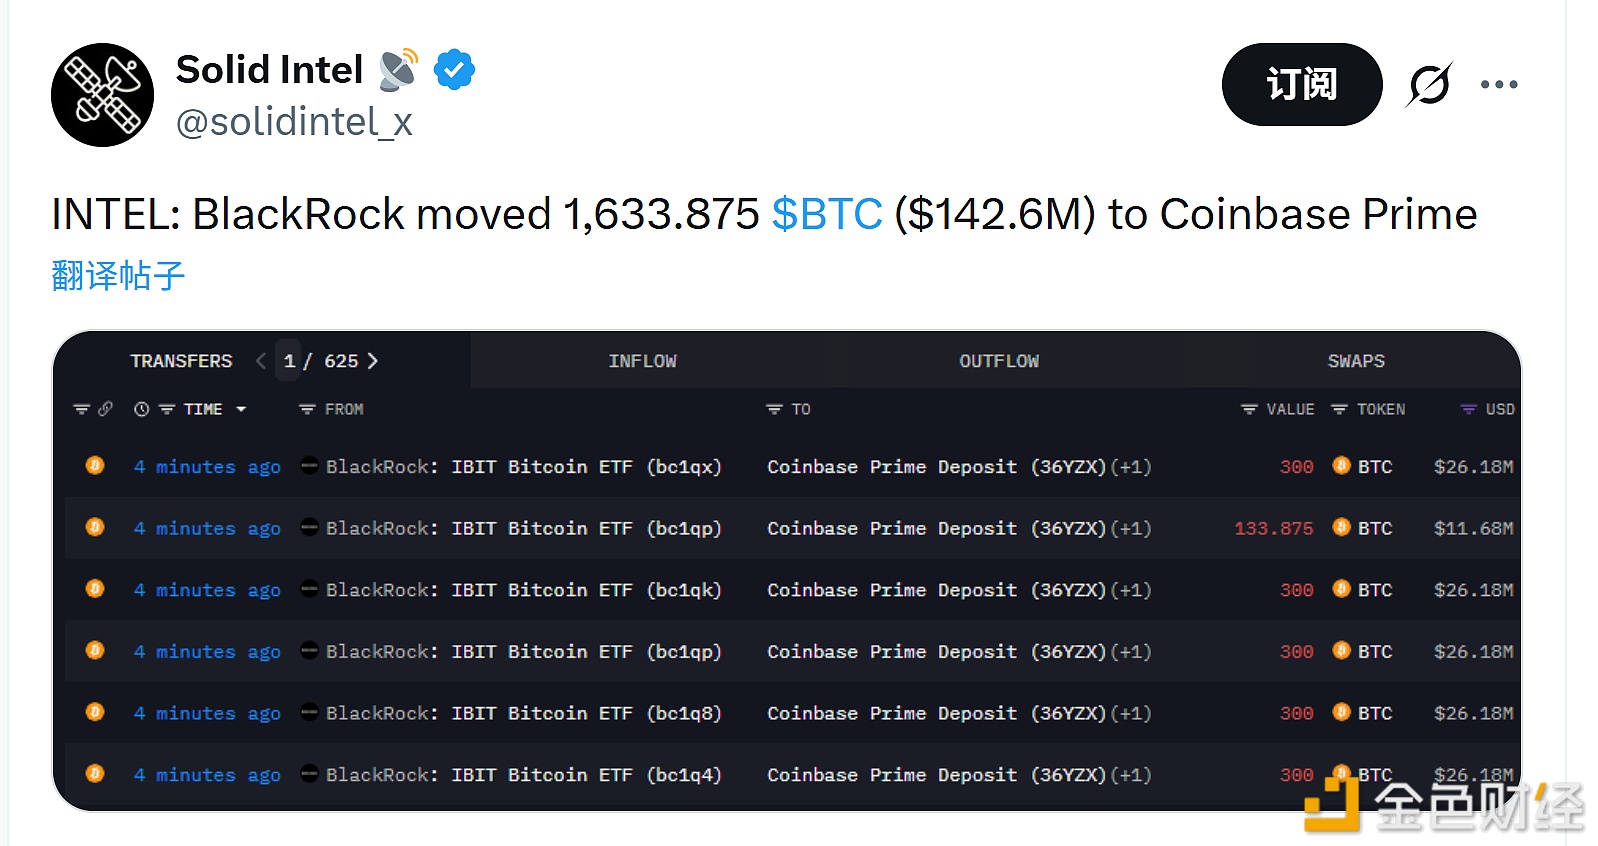The image size is (1598, 846).
Task: Select the SWAPS tab
Action: point(1355,361)
